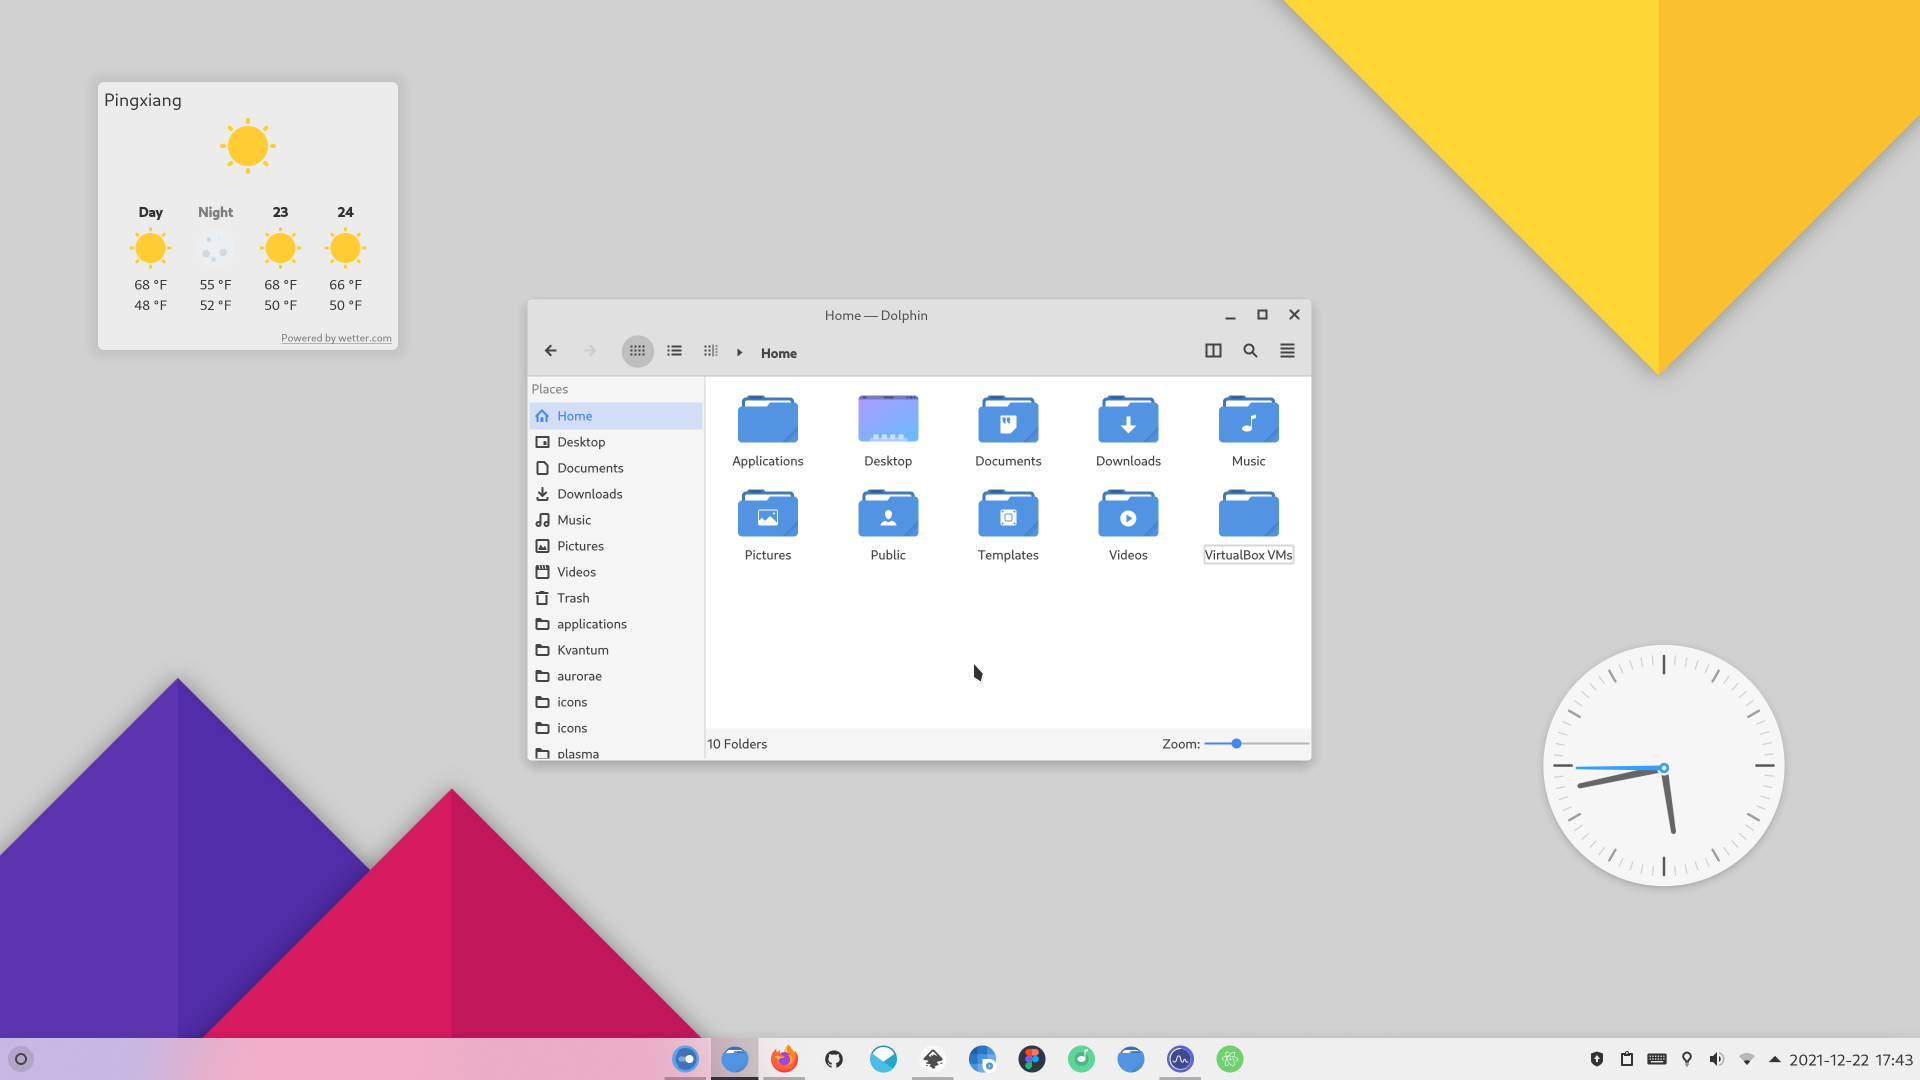The height and width of the screenshot is (1080, 1920).
Task: Click the Pingxiang weather title
Action: (143, 100)
